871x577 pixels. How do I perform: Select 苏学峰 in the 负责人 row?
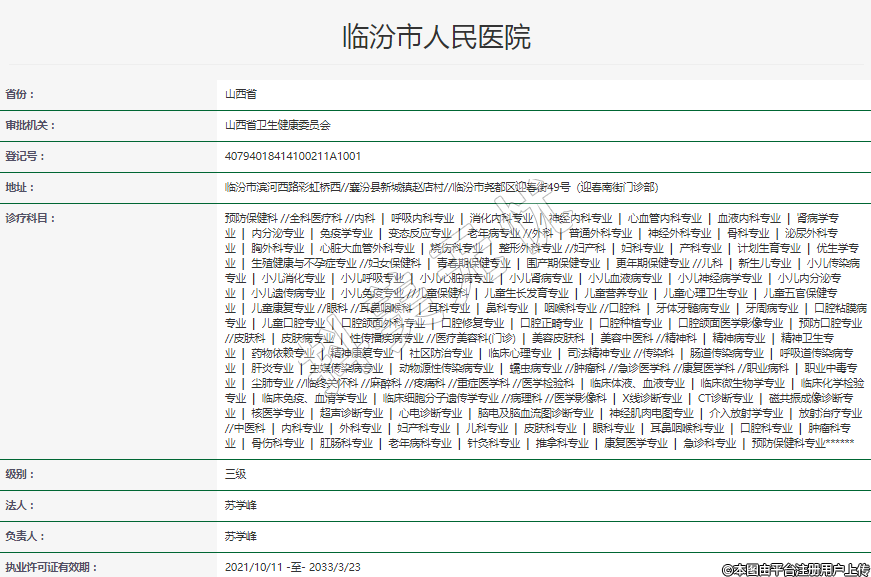[241, 536]
